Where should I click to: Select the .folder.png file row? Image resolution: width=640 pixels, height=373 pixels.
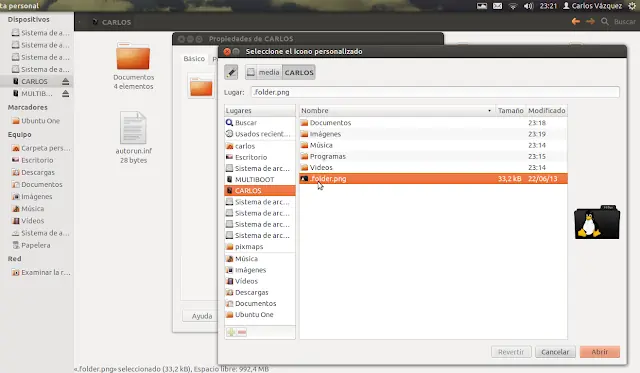433,179
